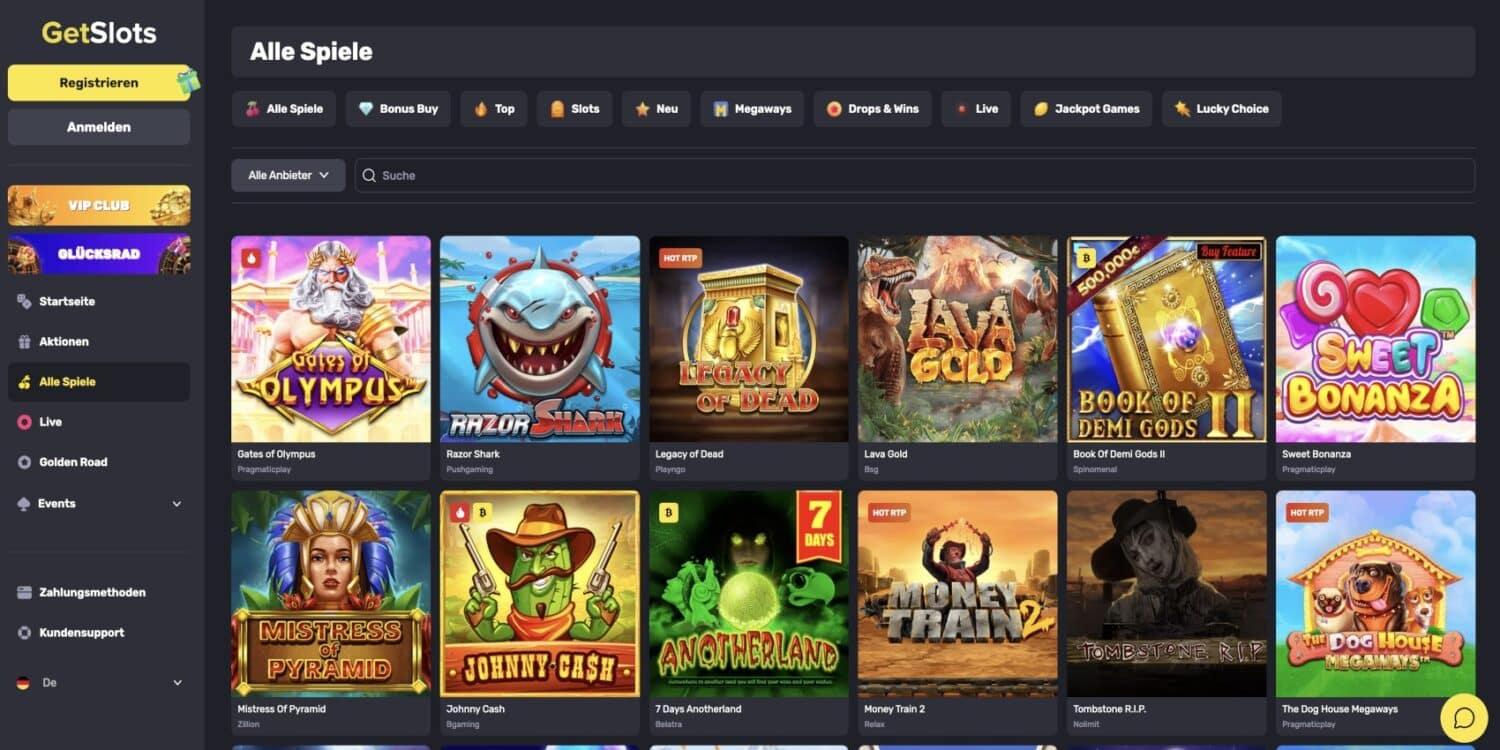Open the Money Train 2 game tile
This screenshot has height=750, width=1500.
957,593
